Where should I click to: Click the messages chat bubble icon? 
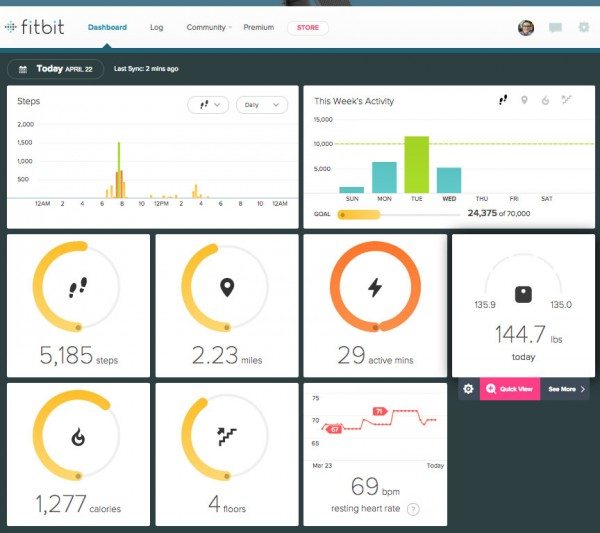(x=555, y=28)
